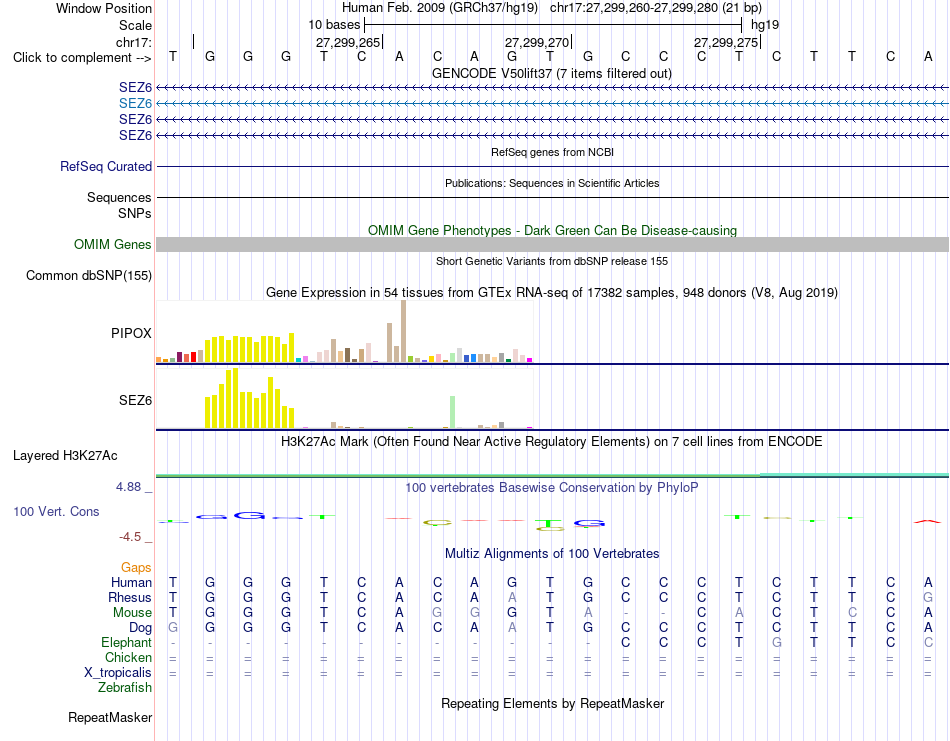This screenshot has height=741, width=950.
Task: Click the 'Layered H3K27Ac' track label
Action: coord(65,456)
